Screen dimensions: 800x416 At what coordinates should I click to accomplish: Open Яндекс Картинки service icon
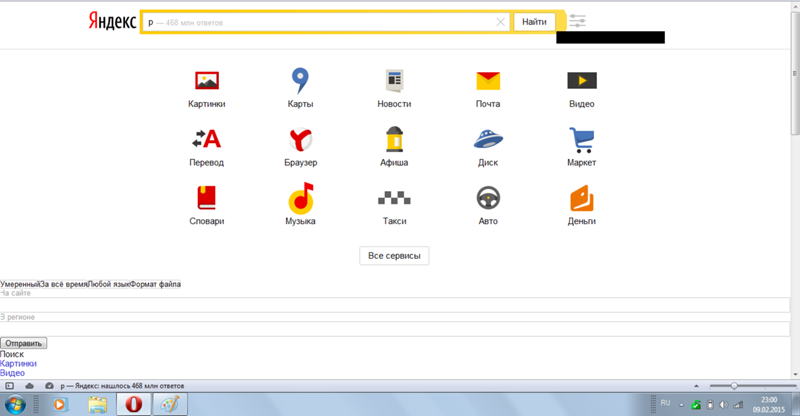click(x=207, y=81)
